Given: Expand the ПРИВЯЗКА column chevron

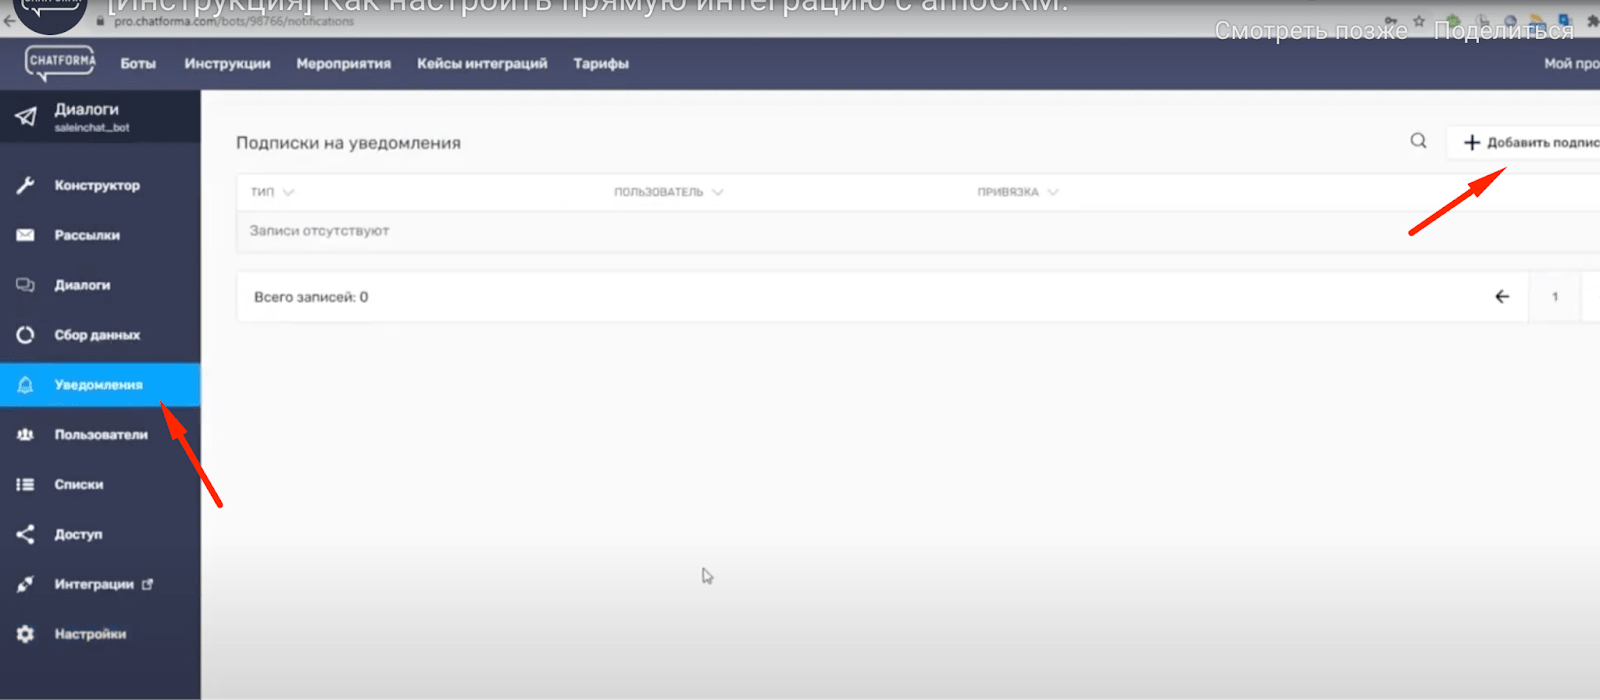Looking at the screenshot, I should (1053, 192).
